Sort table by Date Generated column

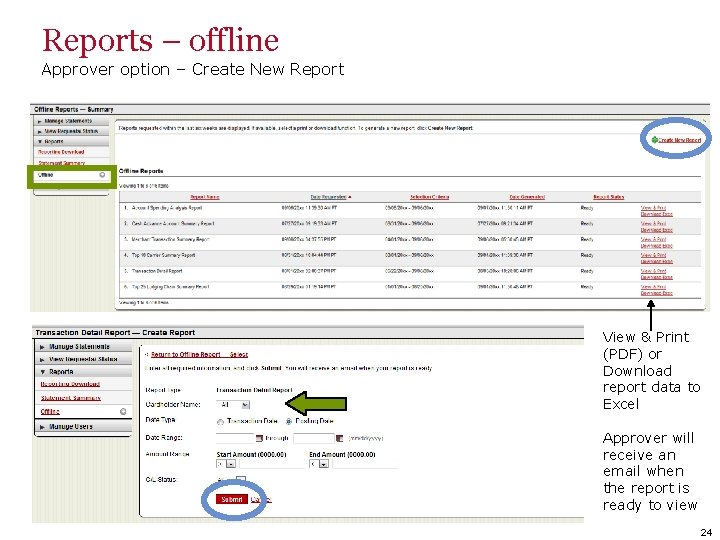click(x=527, y=197)
